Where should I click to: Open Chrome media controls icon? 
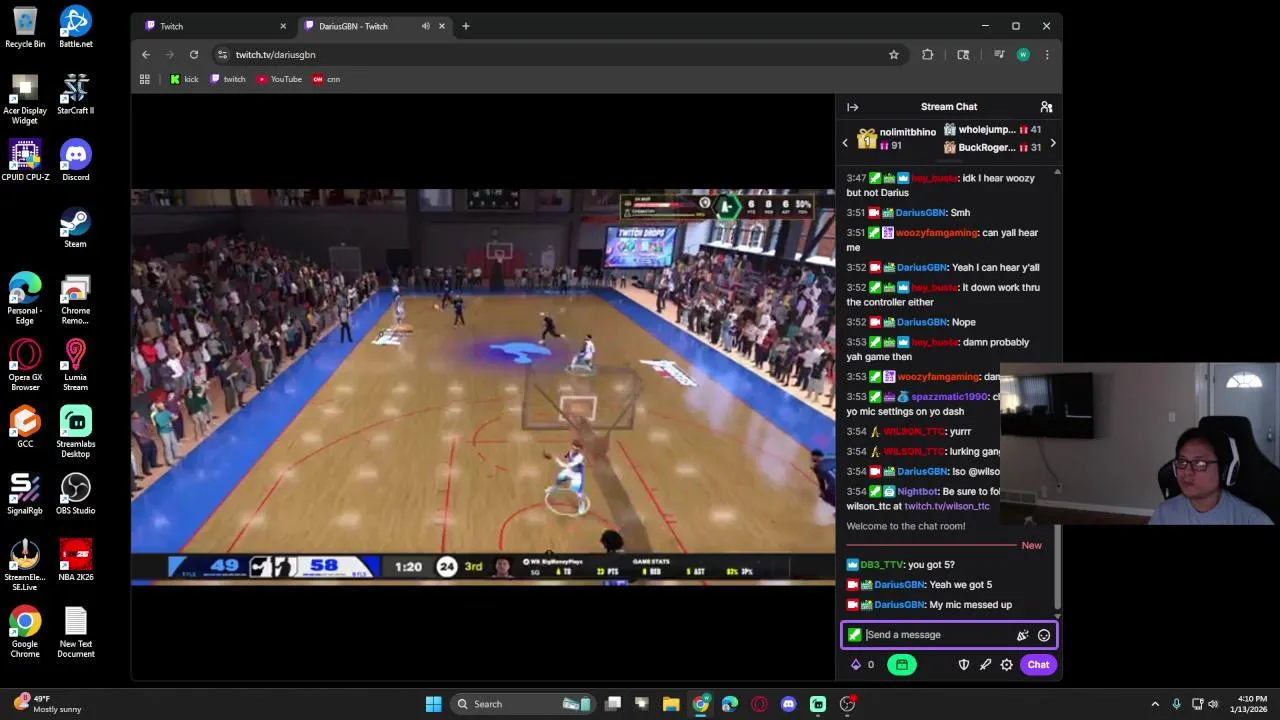pos(998,55)
